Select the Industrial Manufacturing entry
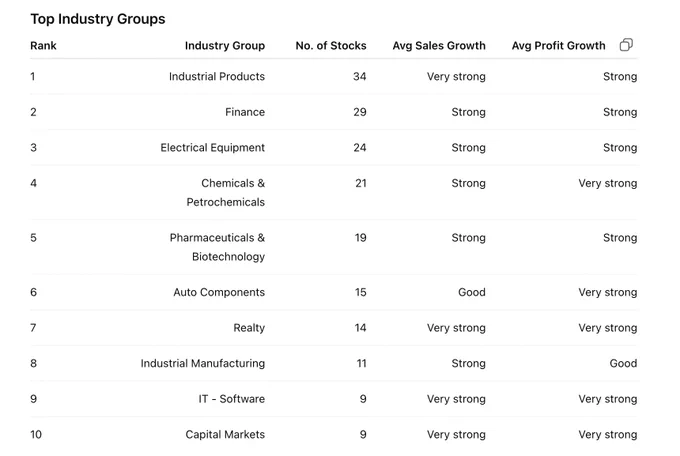The width and height of the screenshot is (680, 456). pyautogui.click(x=203, y=363)
